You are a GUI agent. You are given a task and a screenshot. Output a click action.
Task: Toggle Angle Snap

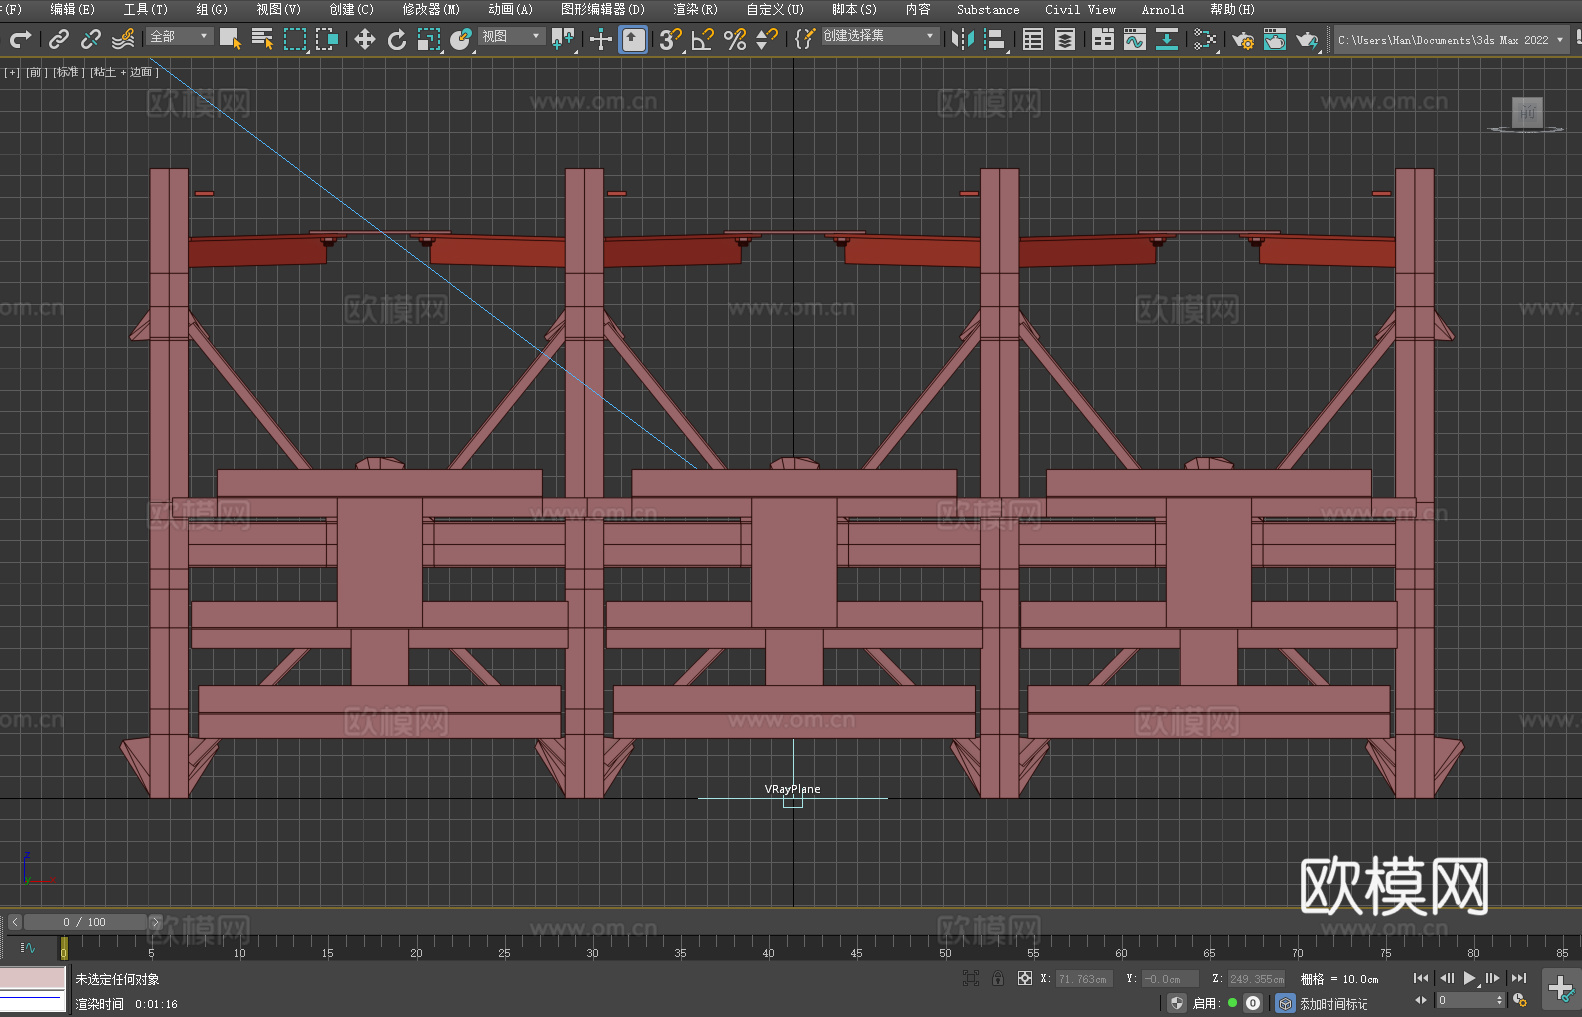(703, 39)
